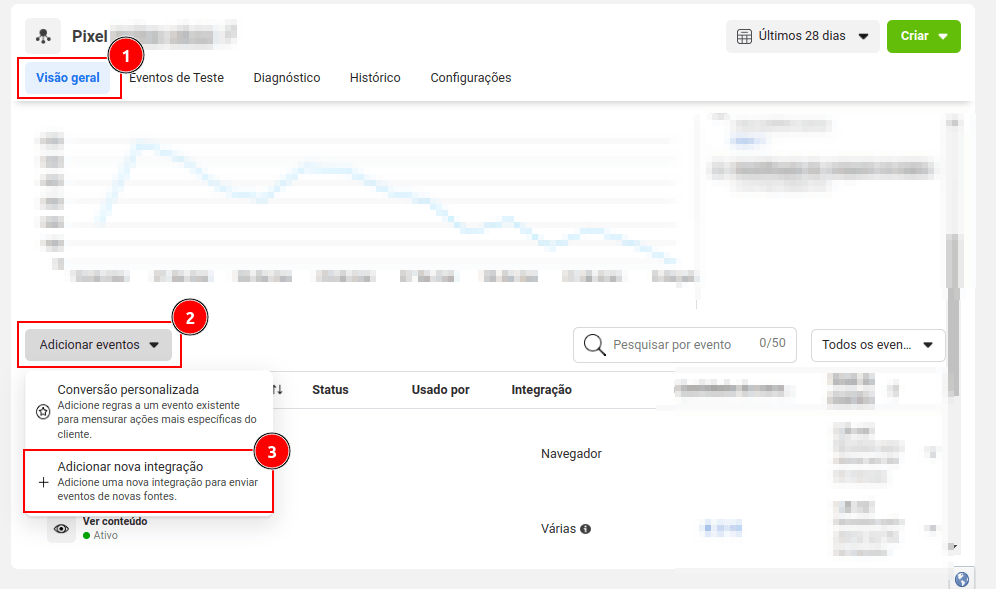The height and width of the screenshot is (589, 996).
Task: Click the star icon for Conversão personalizada
Action: (x=43, y=411)
